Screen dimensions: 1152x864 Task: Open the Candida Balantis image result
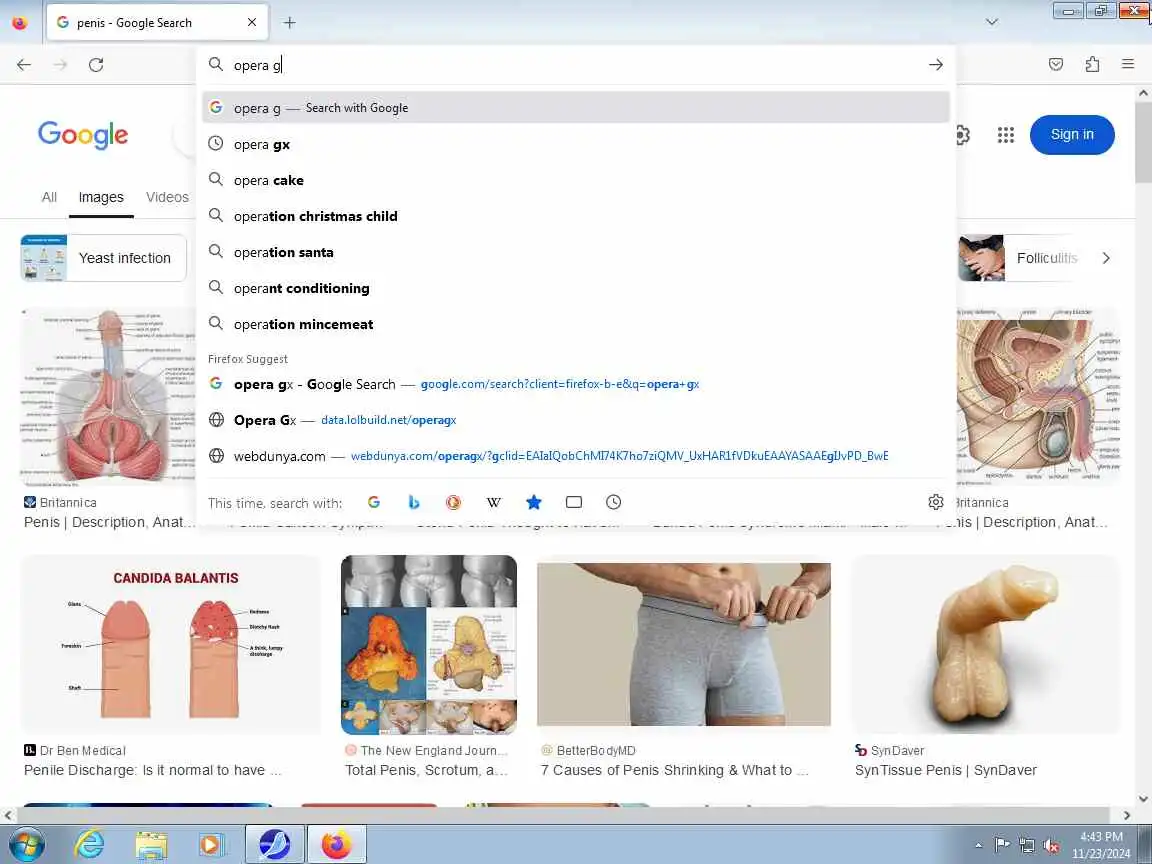[x=171, y=644]
